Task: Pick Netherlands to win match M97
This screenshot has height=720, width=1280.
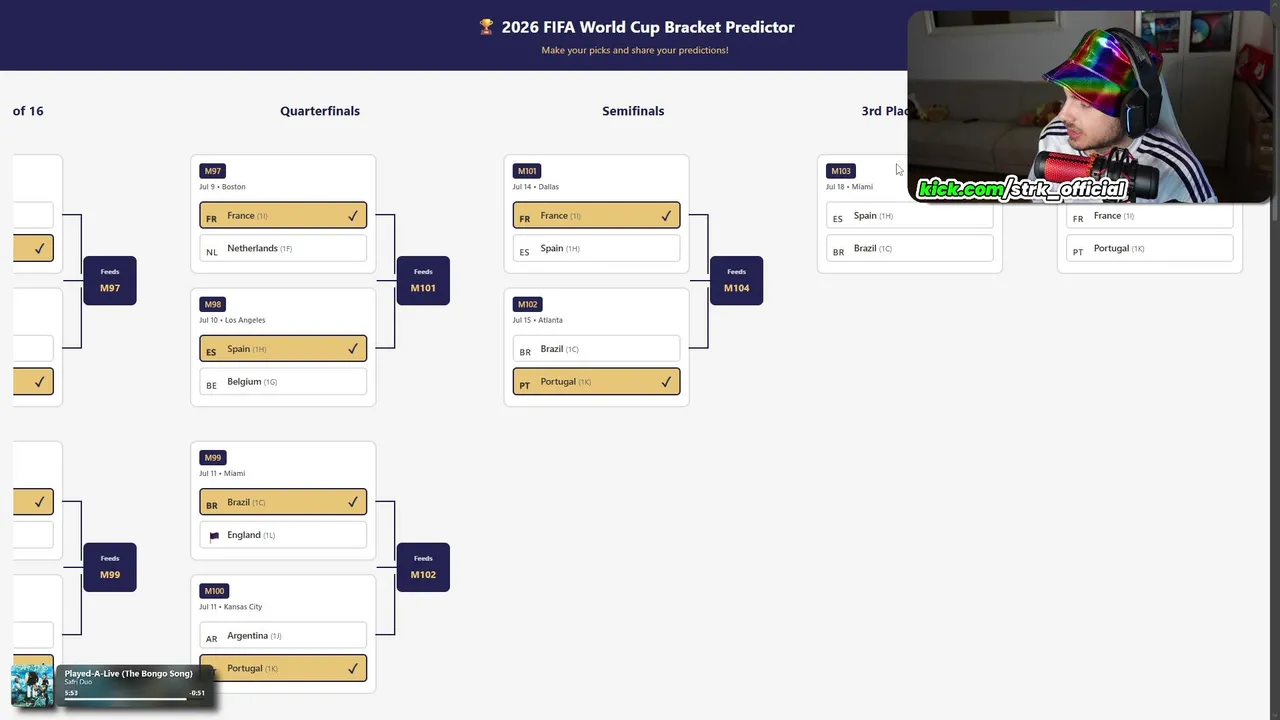Action: tap(283, 249)
